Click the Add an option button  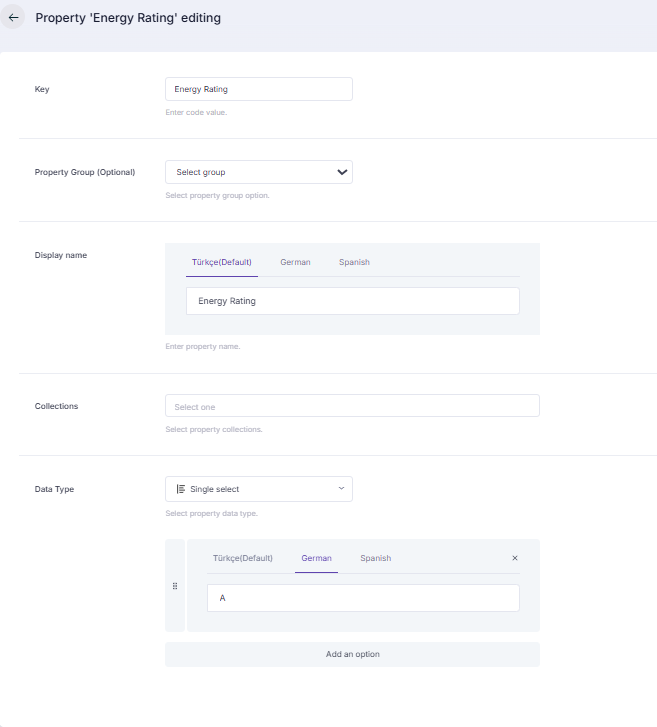click(352, 654)
